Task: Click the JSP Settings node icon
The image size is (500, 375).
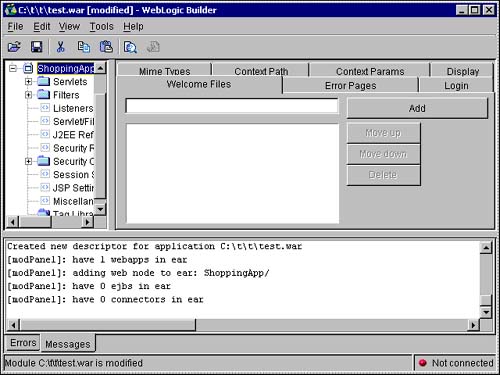Action: pos(45,187)
